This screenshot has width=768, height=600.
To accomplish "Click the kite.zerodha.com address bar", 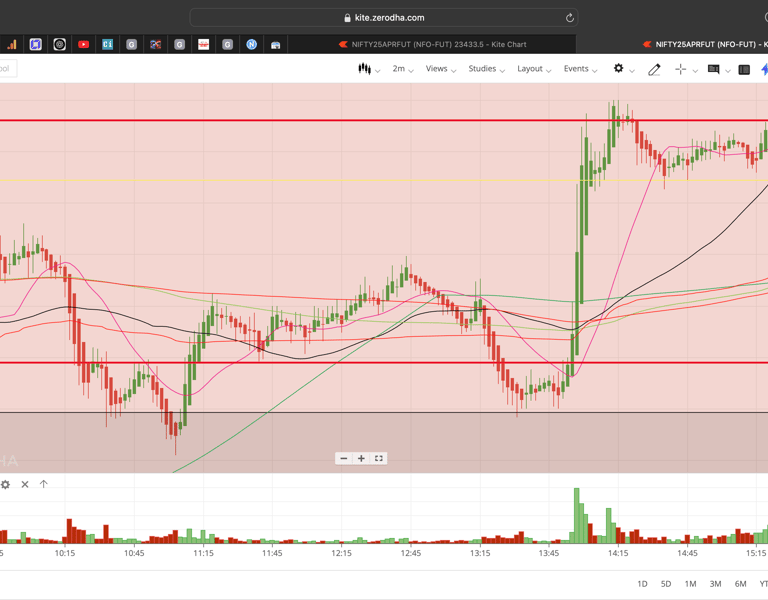I will (384, 18).
